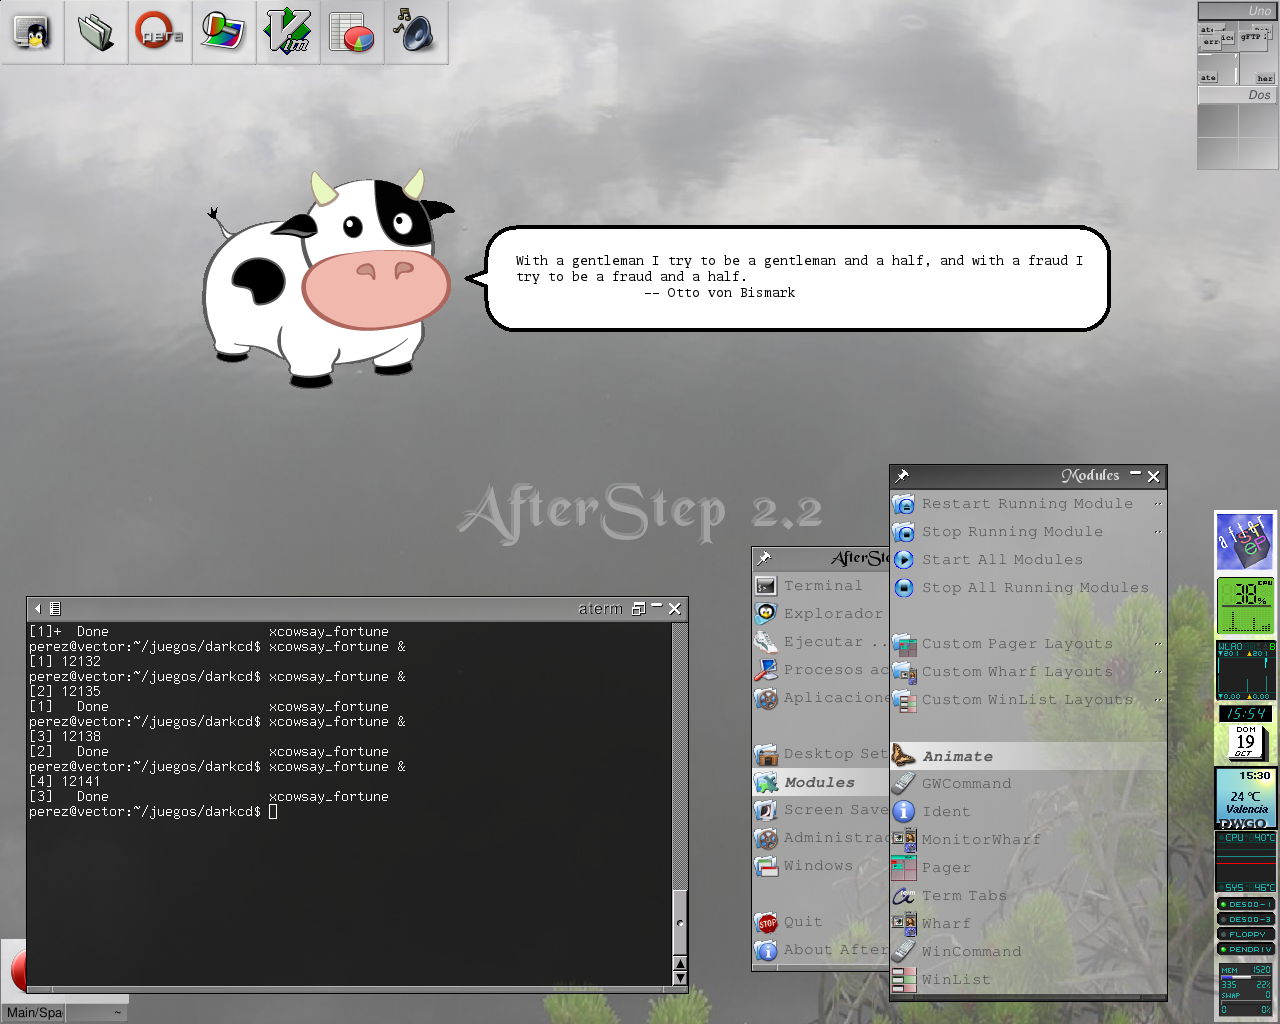The height and width of the screenshot is (1024, 1280).
Task: Click the aterm scrollbar up arrow
Action: point(680,965)
